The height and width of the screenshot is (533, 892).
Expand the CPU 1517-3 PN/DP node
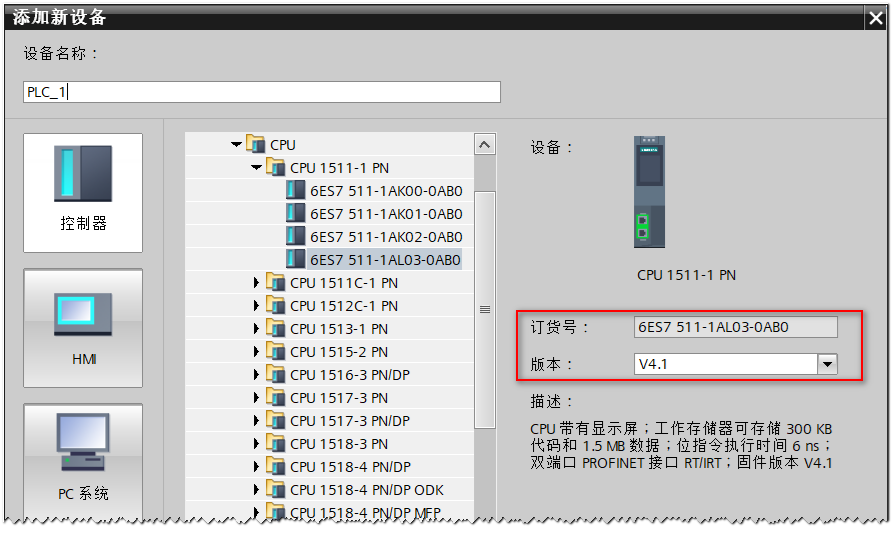[x=256, y=420]
